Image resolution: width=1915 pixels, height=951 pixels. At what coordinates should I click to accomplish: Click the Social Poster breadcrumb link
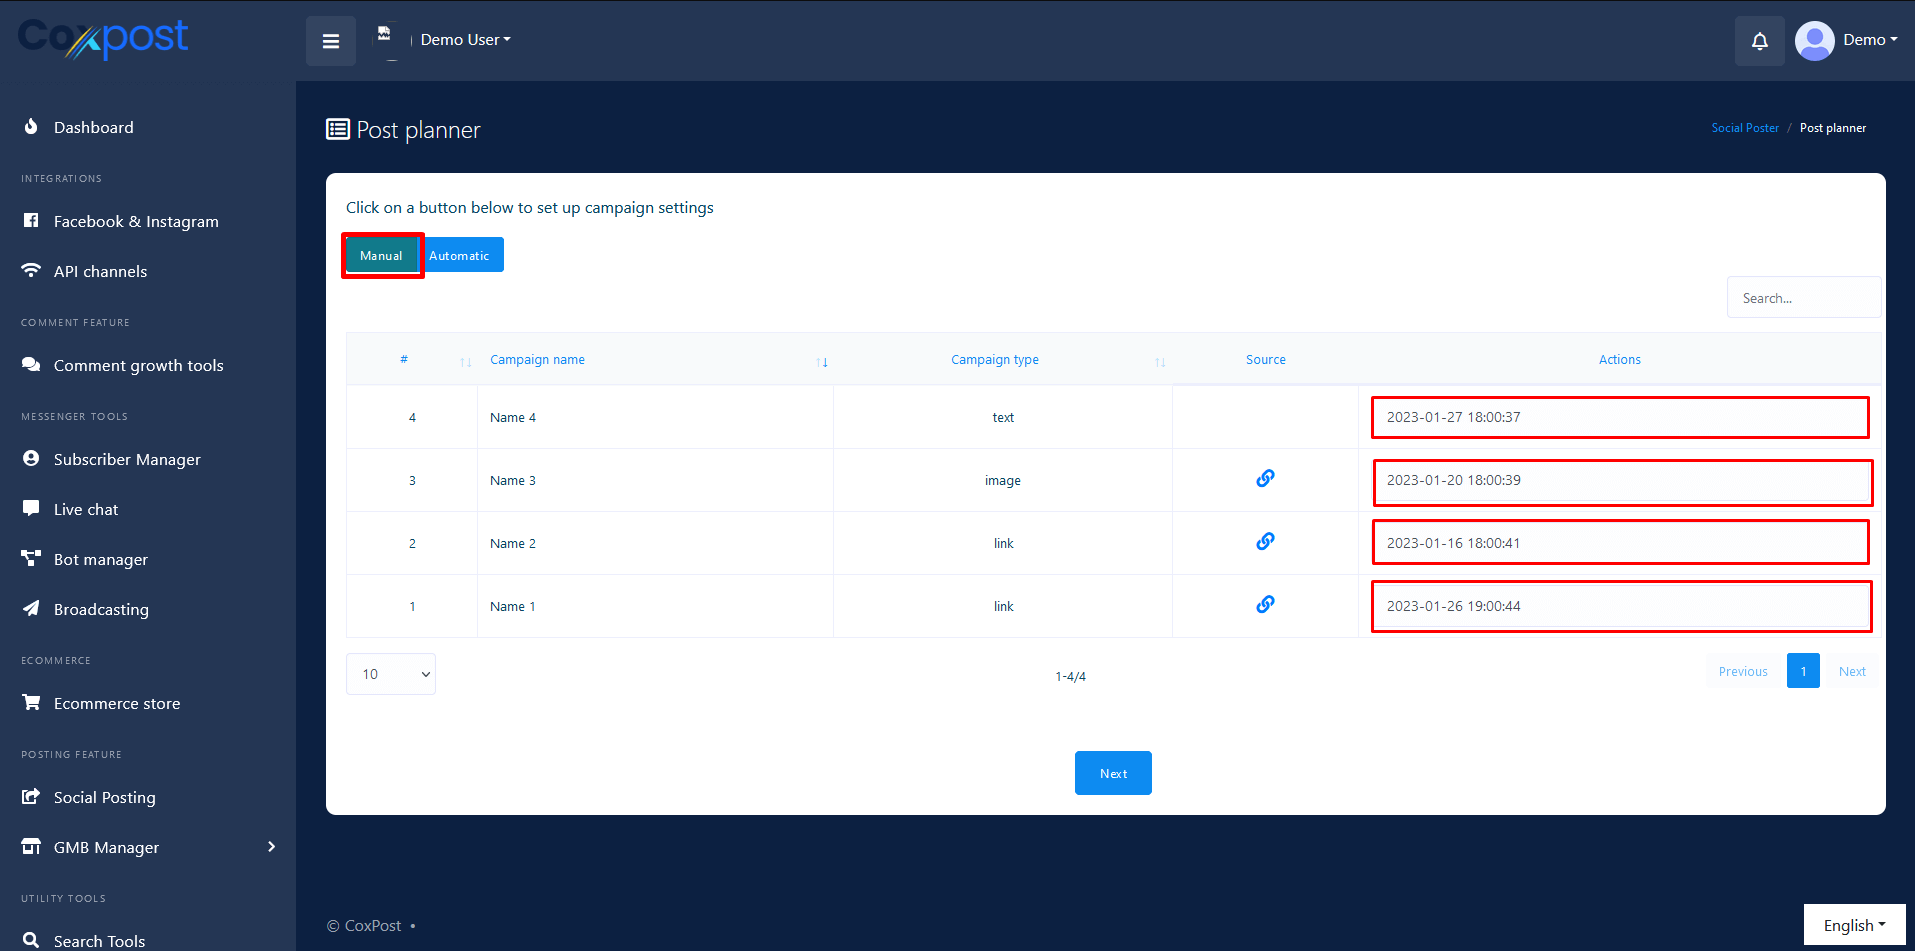tap(1745, 128)
